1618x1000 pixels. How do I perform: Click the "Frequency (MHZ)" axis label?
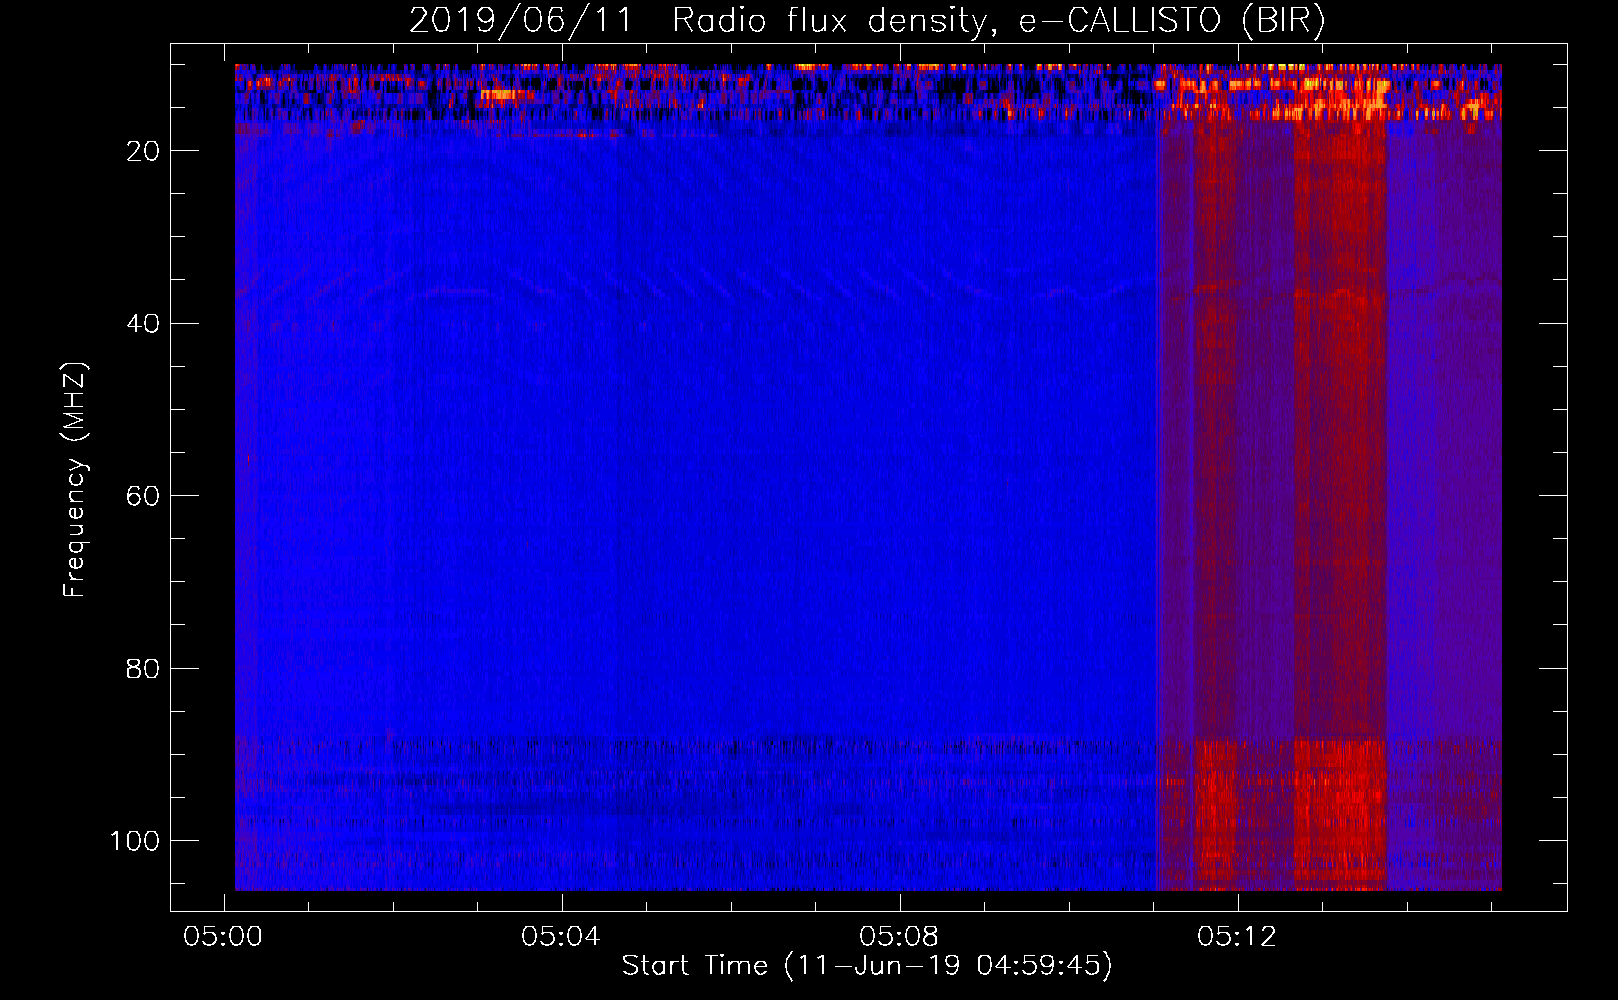coord(75,480)
